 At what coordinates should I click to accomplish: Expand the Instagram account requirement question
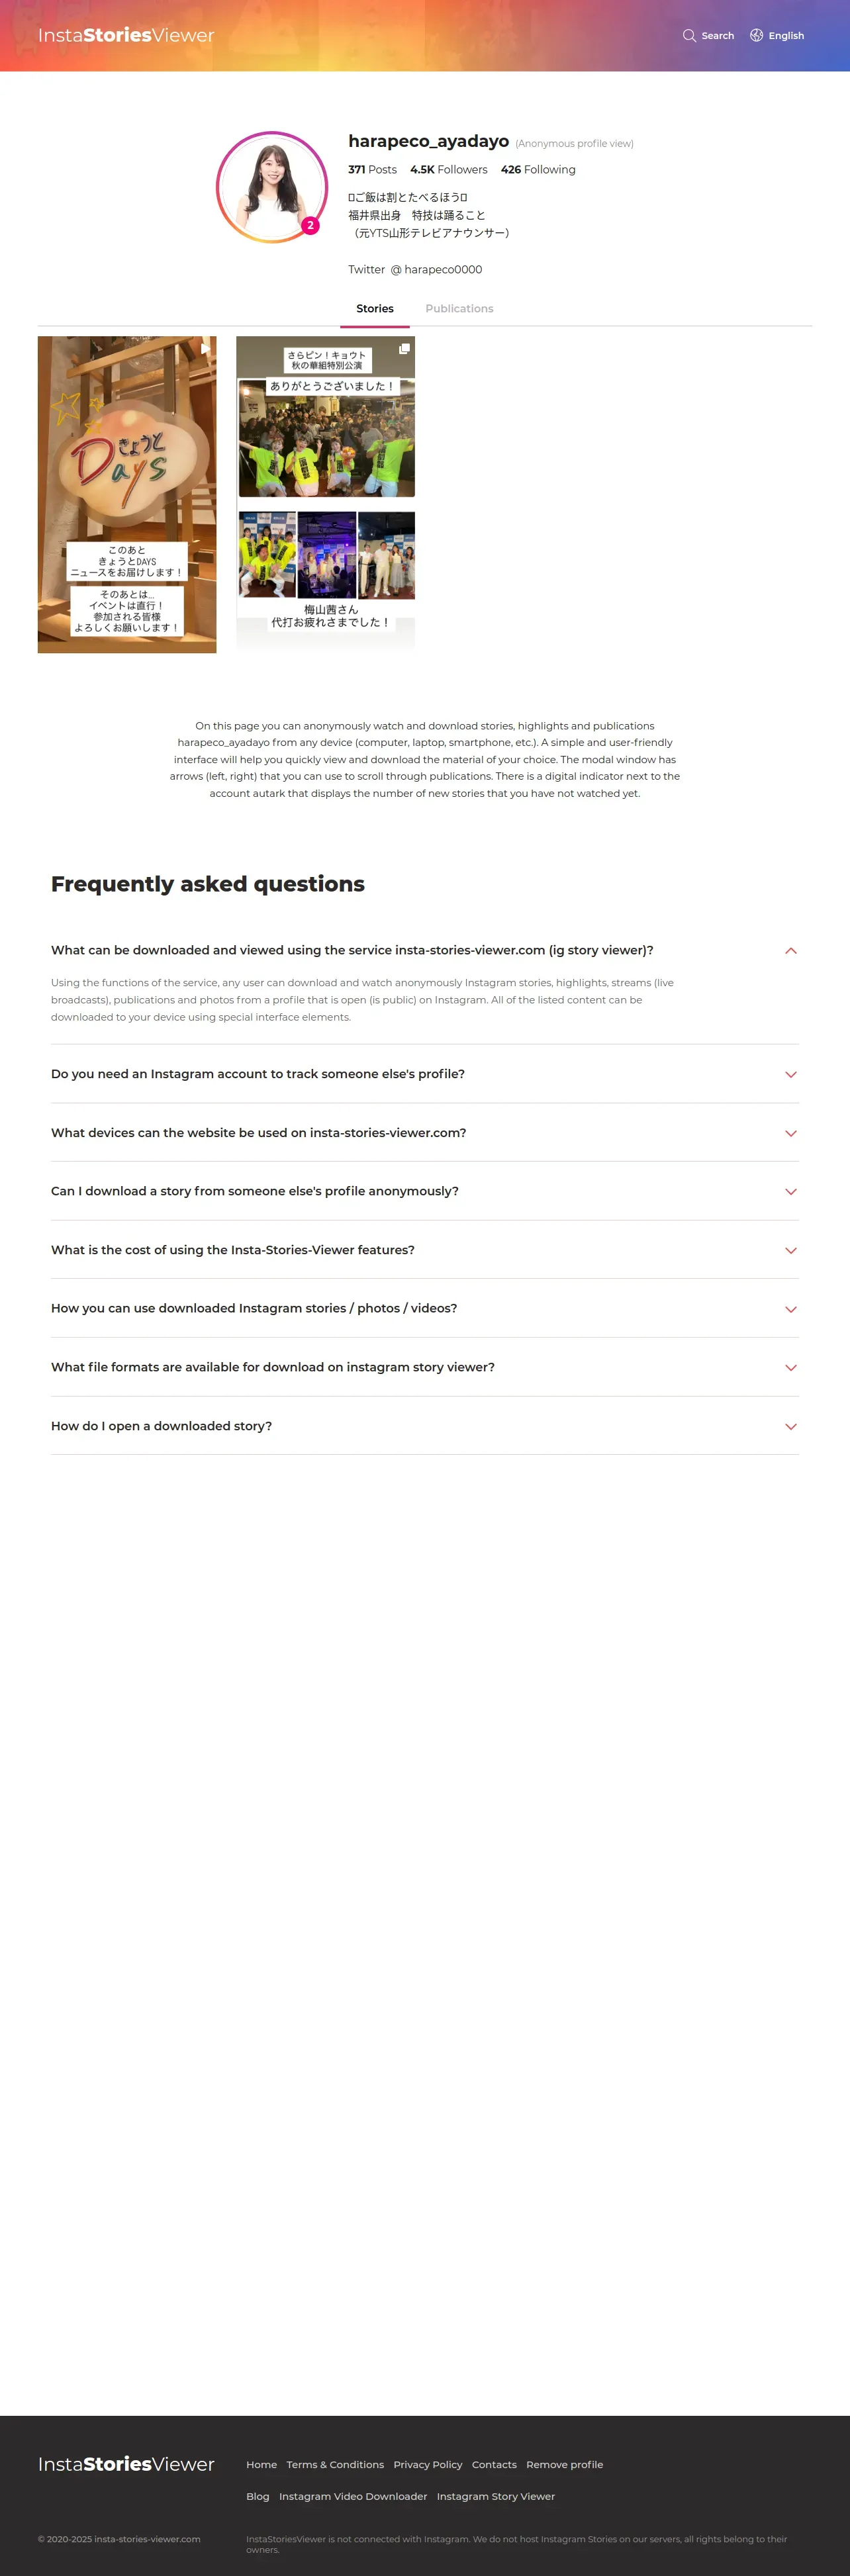pyautogui.click(x=790, y=1074)
